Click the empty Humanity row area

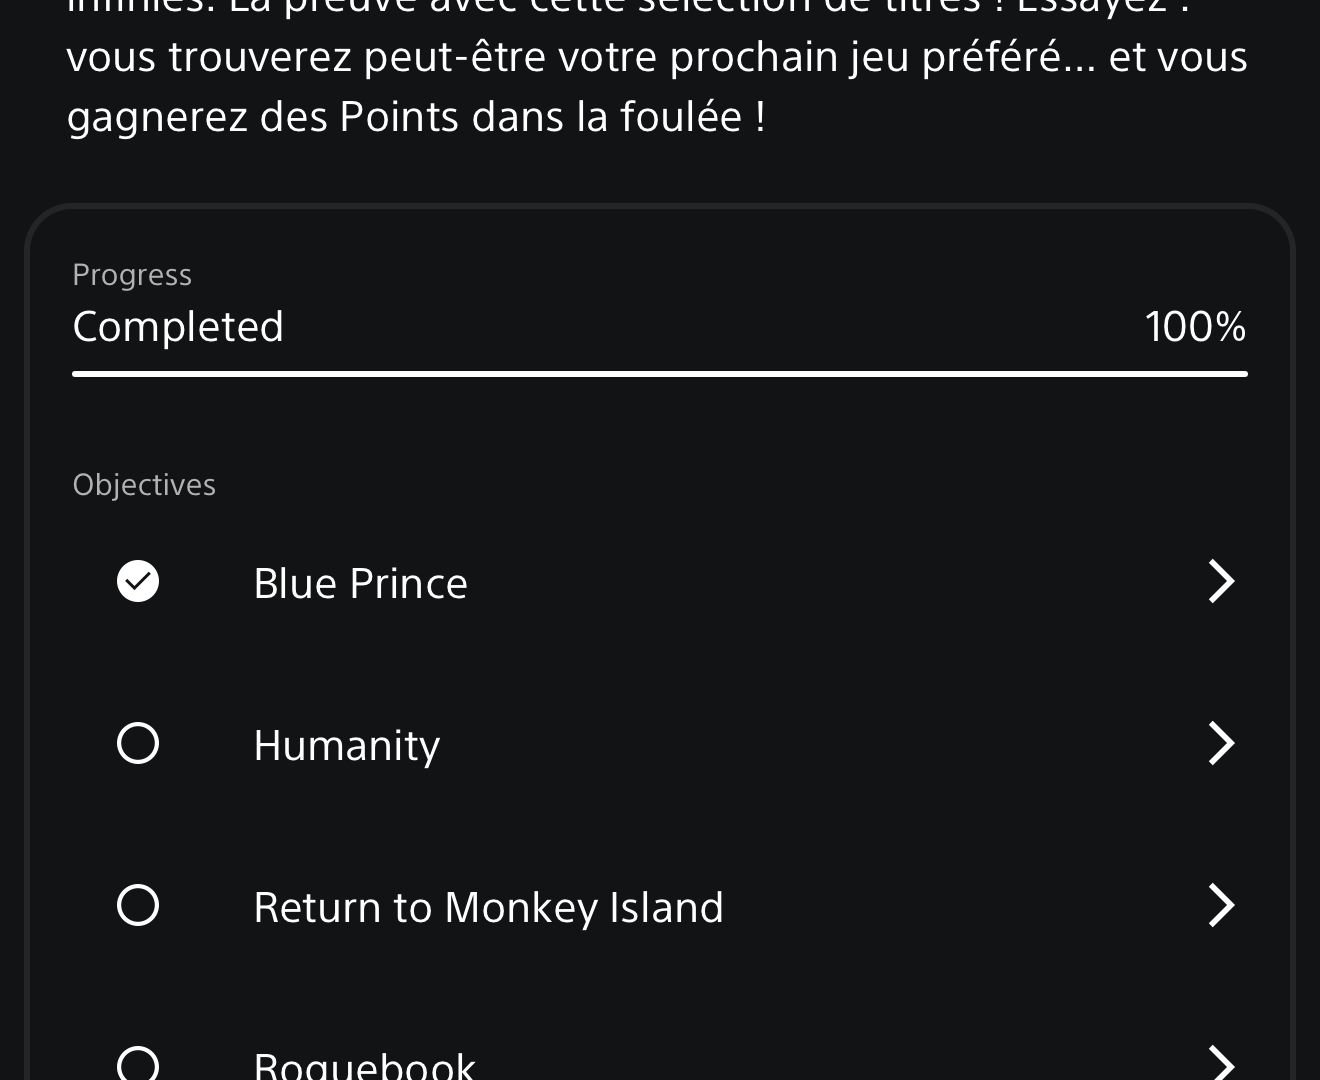[x=820, y=744]
